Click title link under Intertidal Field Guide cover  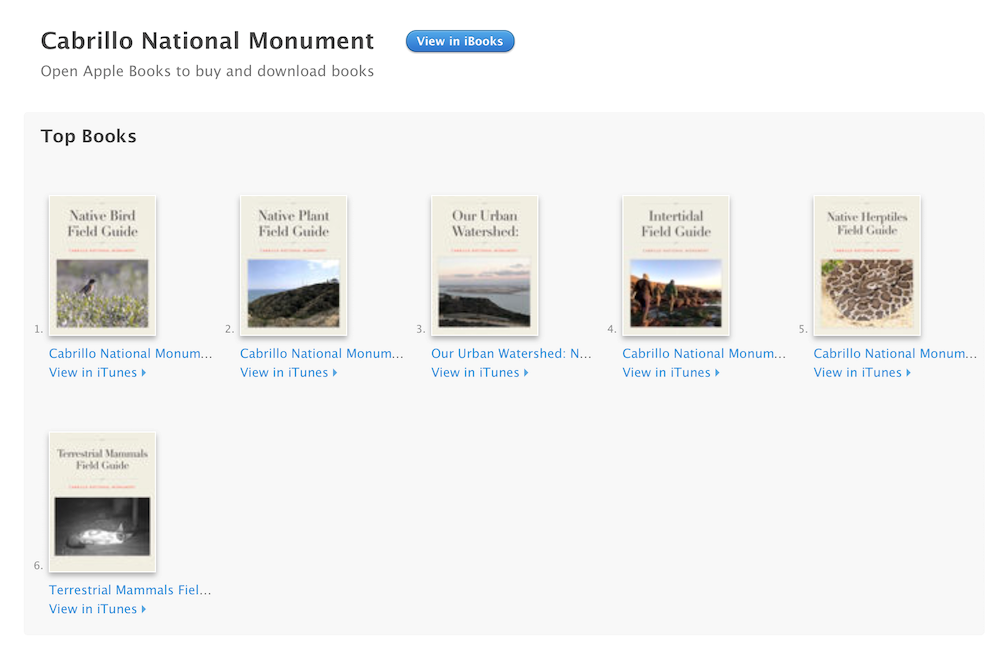click(x=703, y=353)
